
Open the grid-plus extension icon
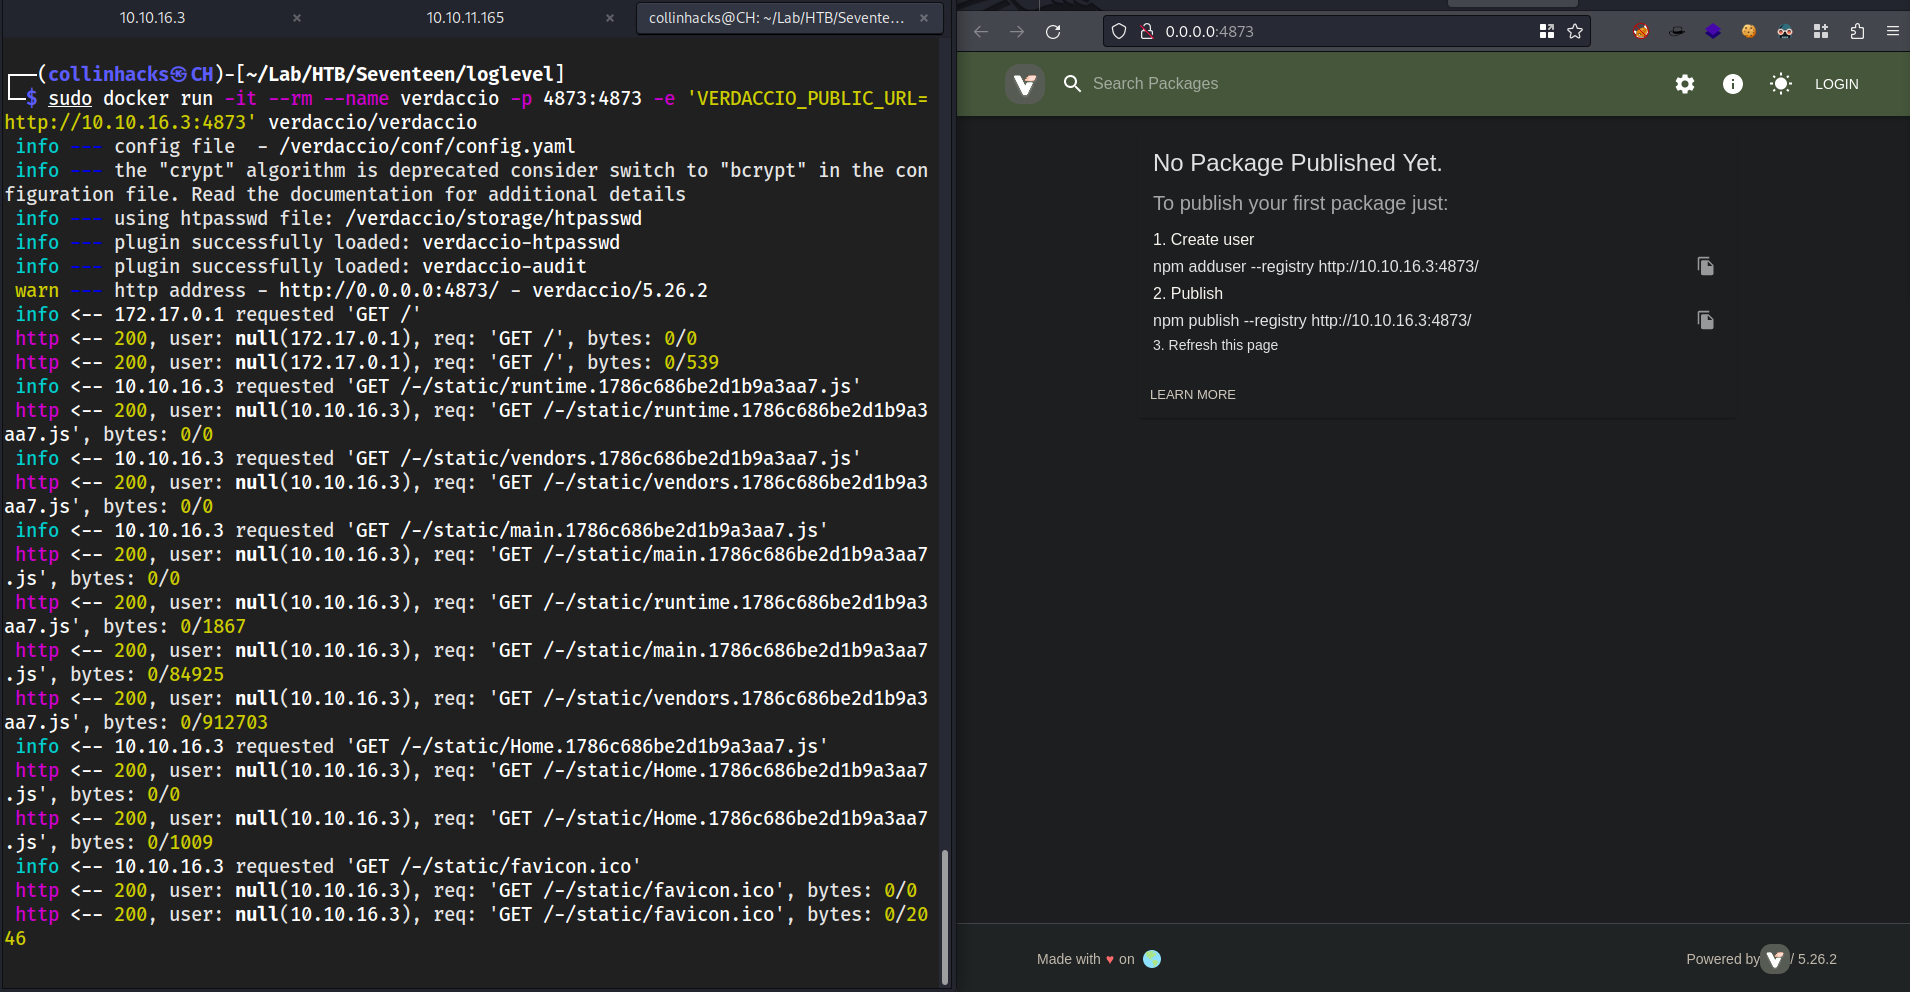tap(1821, 32)
